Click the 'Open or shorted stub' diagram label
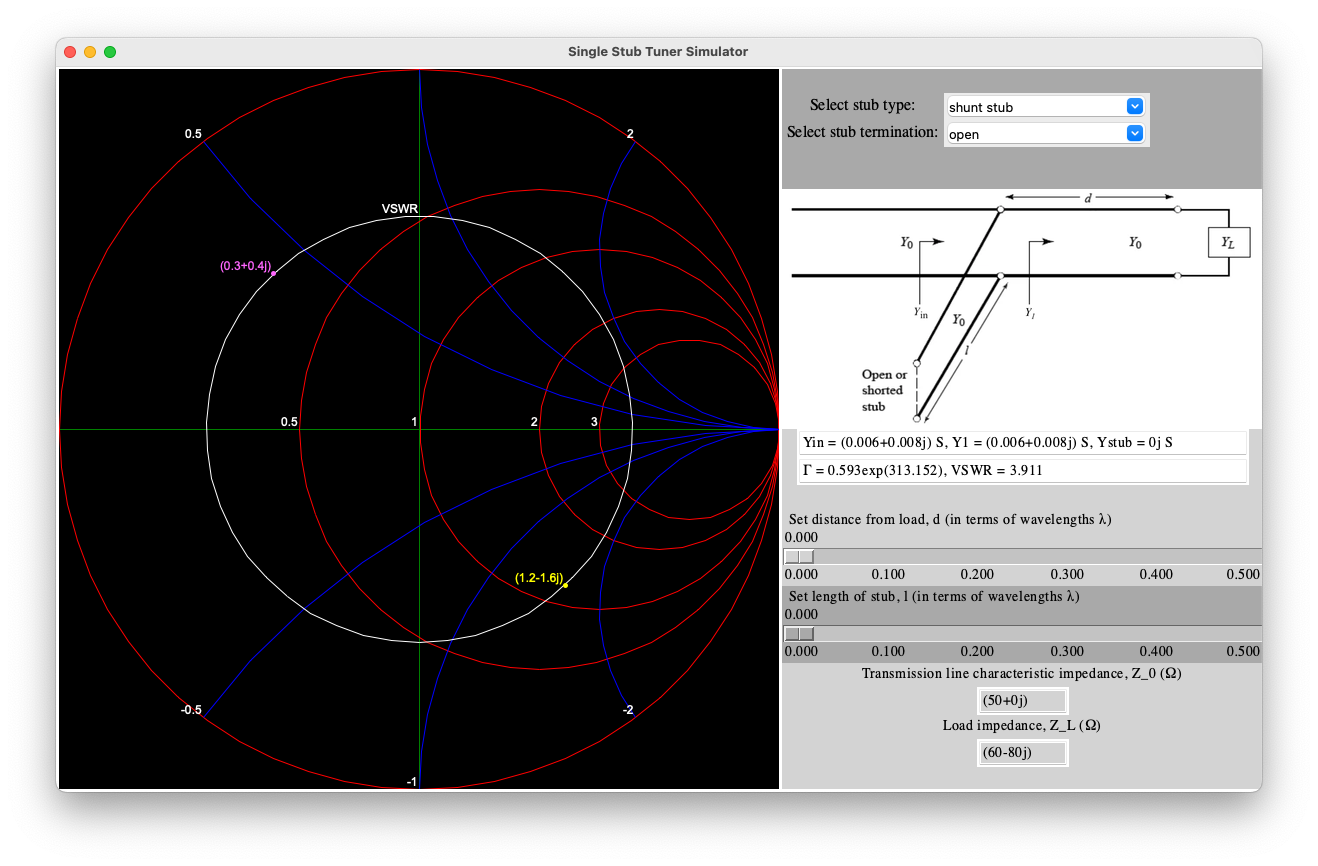Image resolution: width=1318 pixels, height=866 pixels. 885,391
